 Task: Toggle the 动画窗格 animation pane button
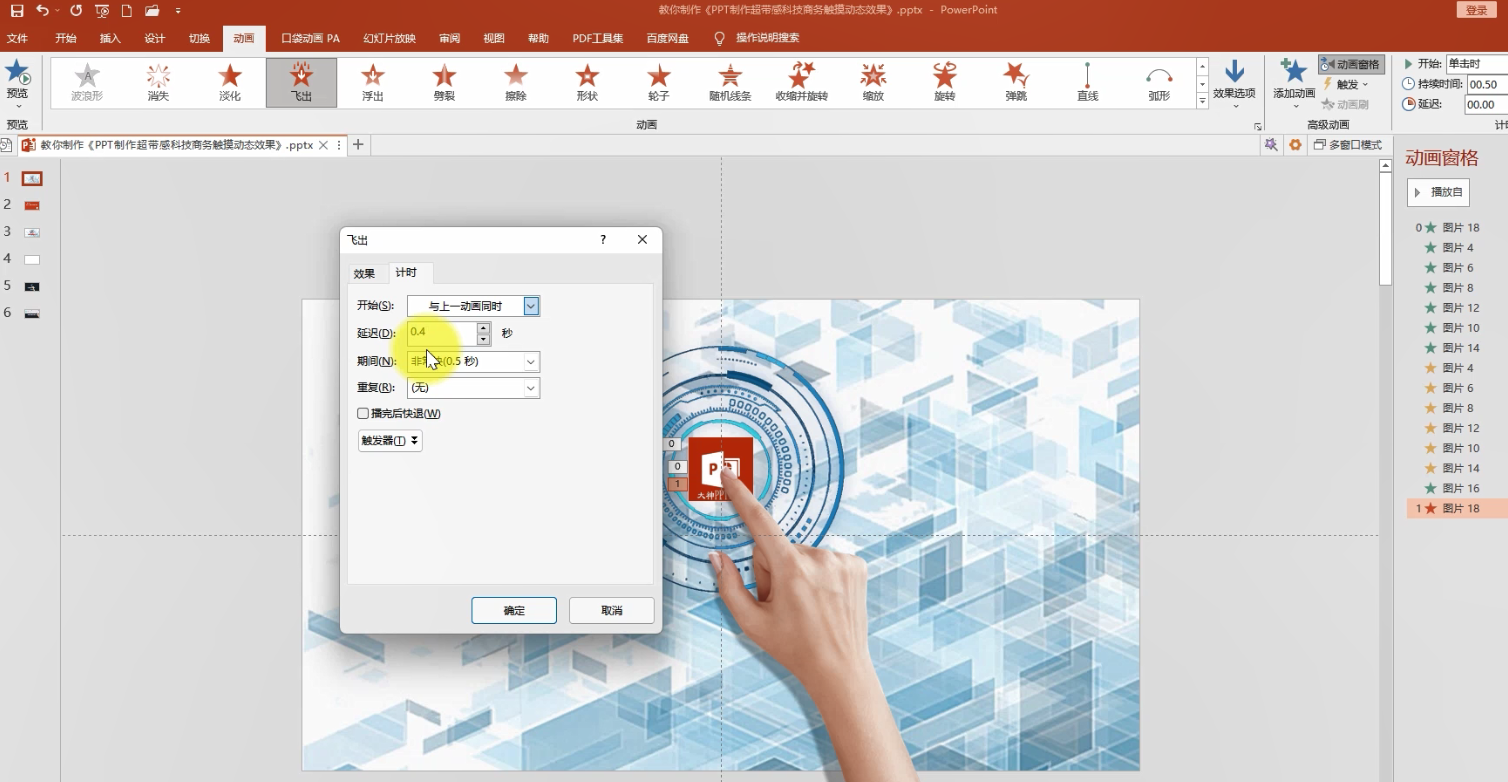coord(1351,64)
